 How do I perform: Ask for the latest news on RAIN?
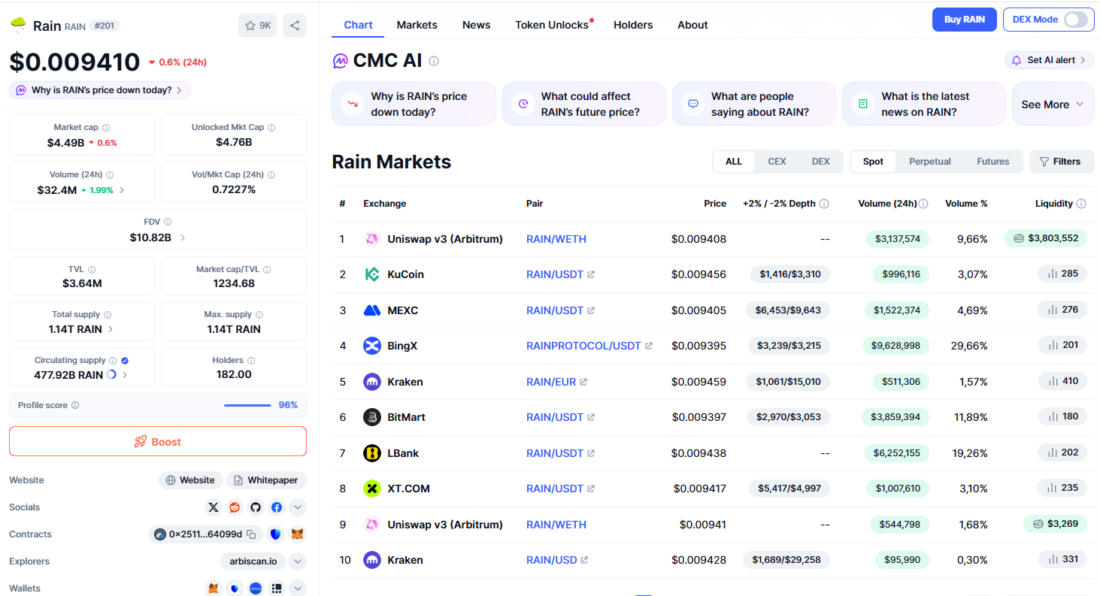(x=923, y=104)
